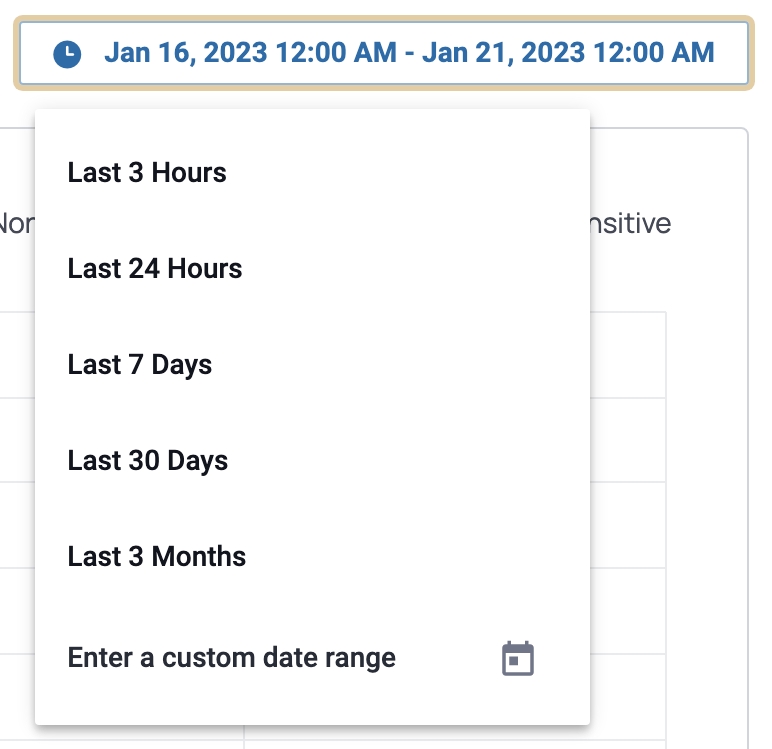Select Last 30 Days time range
This screenshot has width=772, height=749.
pos(148,461)
